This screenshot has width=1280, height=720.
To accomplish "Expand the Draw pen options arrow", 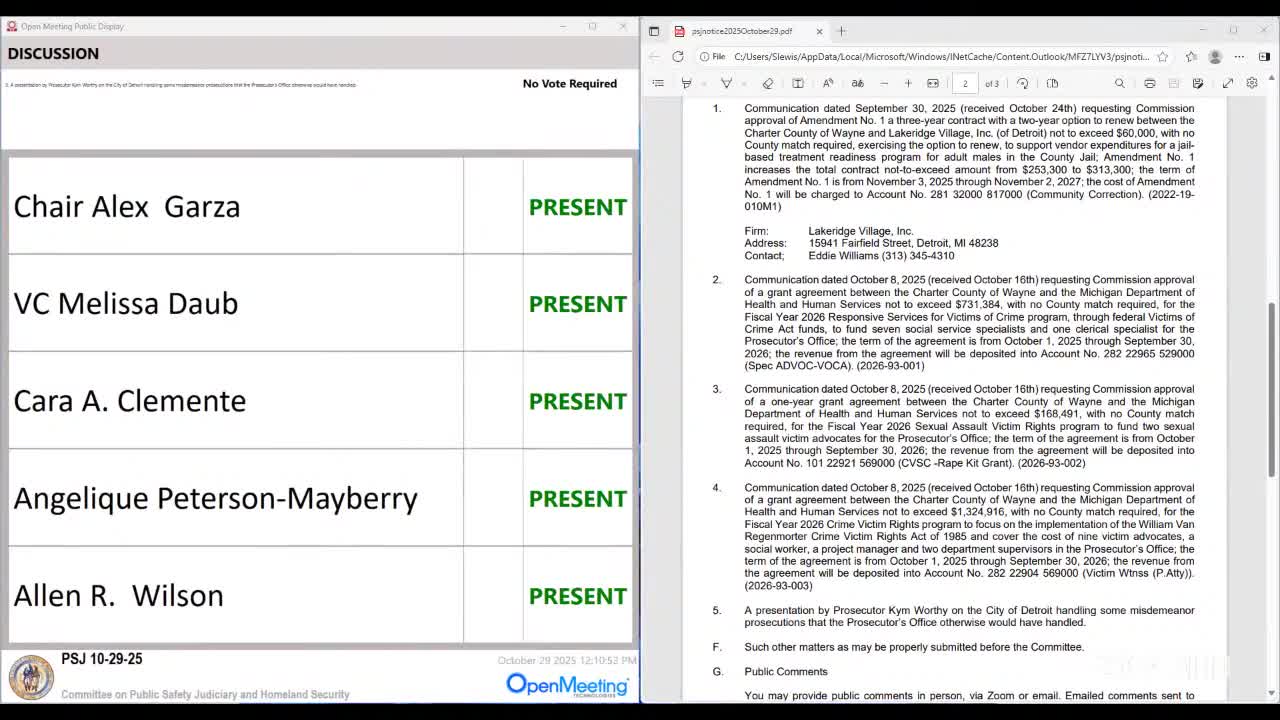I will coord(744,83).
